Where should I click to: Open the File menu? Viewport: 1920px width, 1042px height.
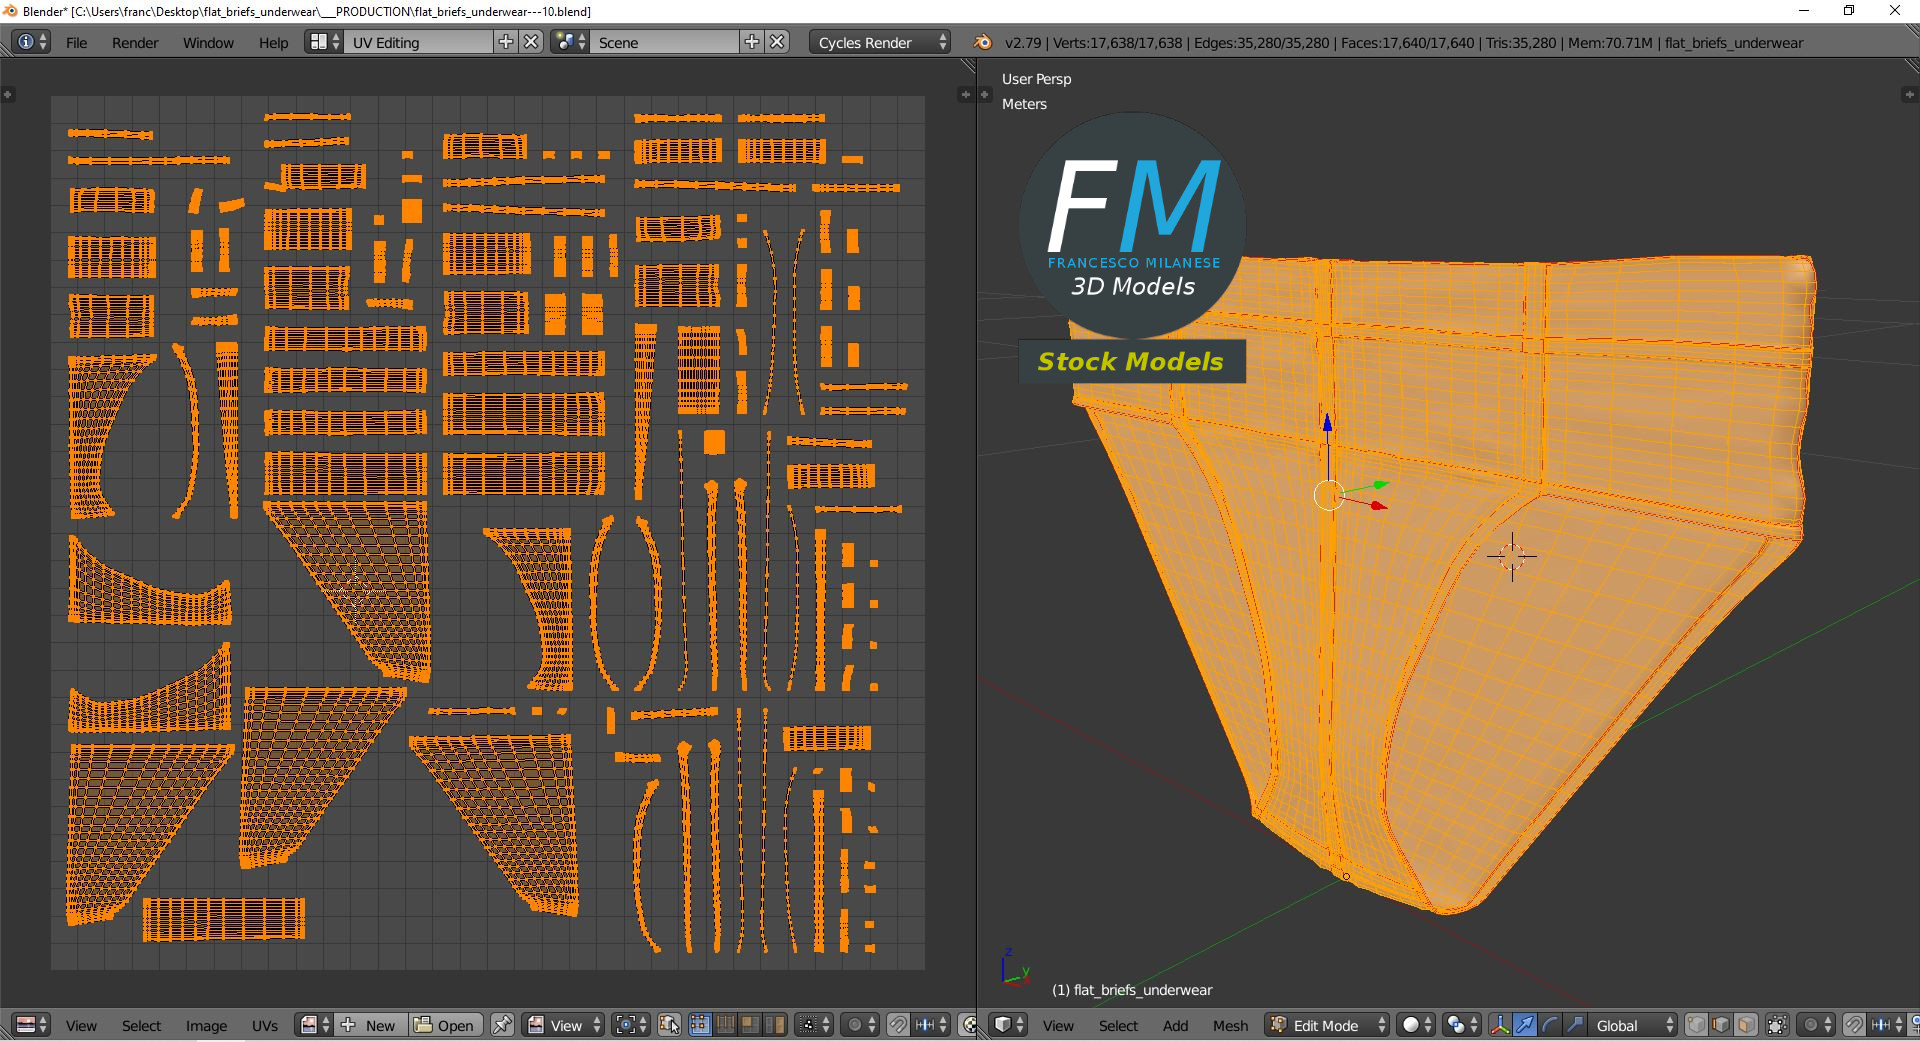pos(76,43)
